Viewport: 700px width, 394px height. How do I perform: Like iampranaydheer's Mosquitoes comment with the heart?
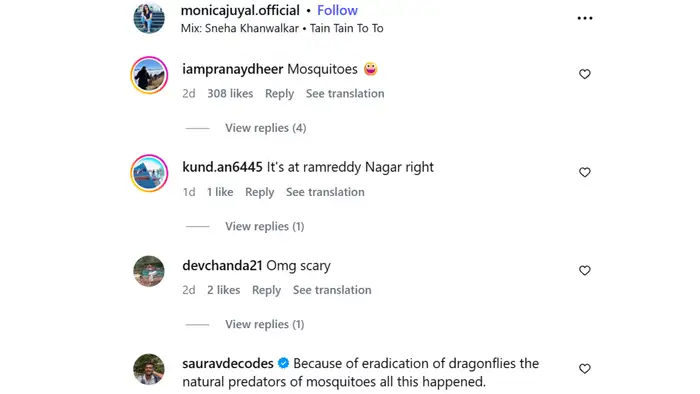coord(584,74)
